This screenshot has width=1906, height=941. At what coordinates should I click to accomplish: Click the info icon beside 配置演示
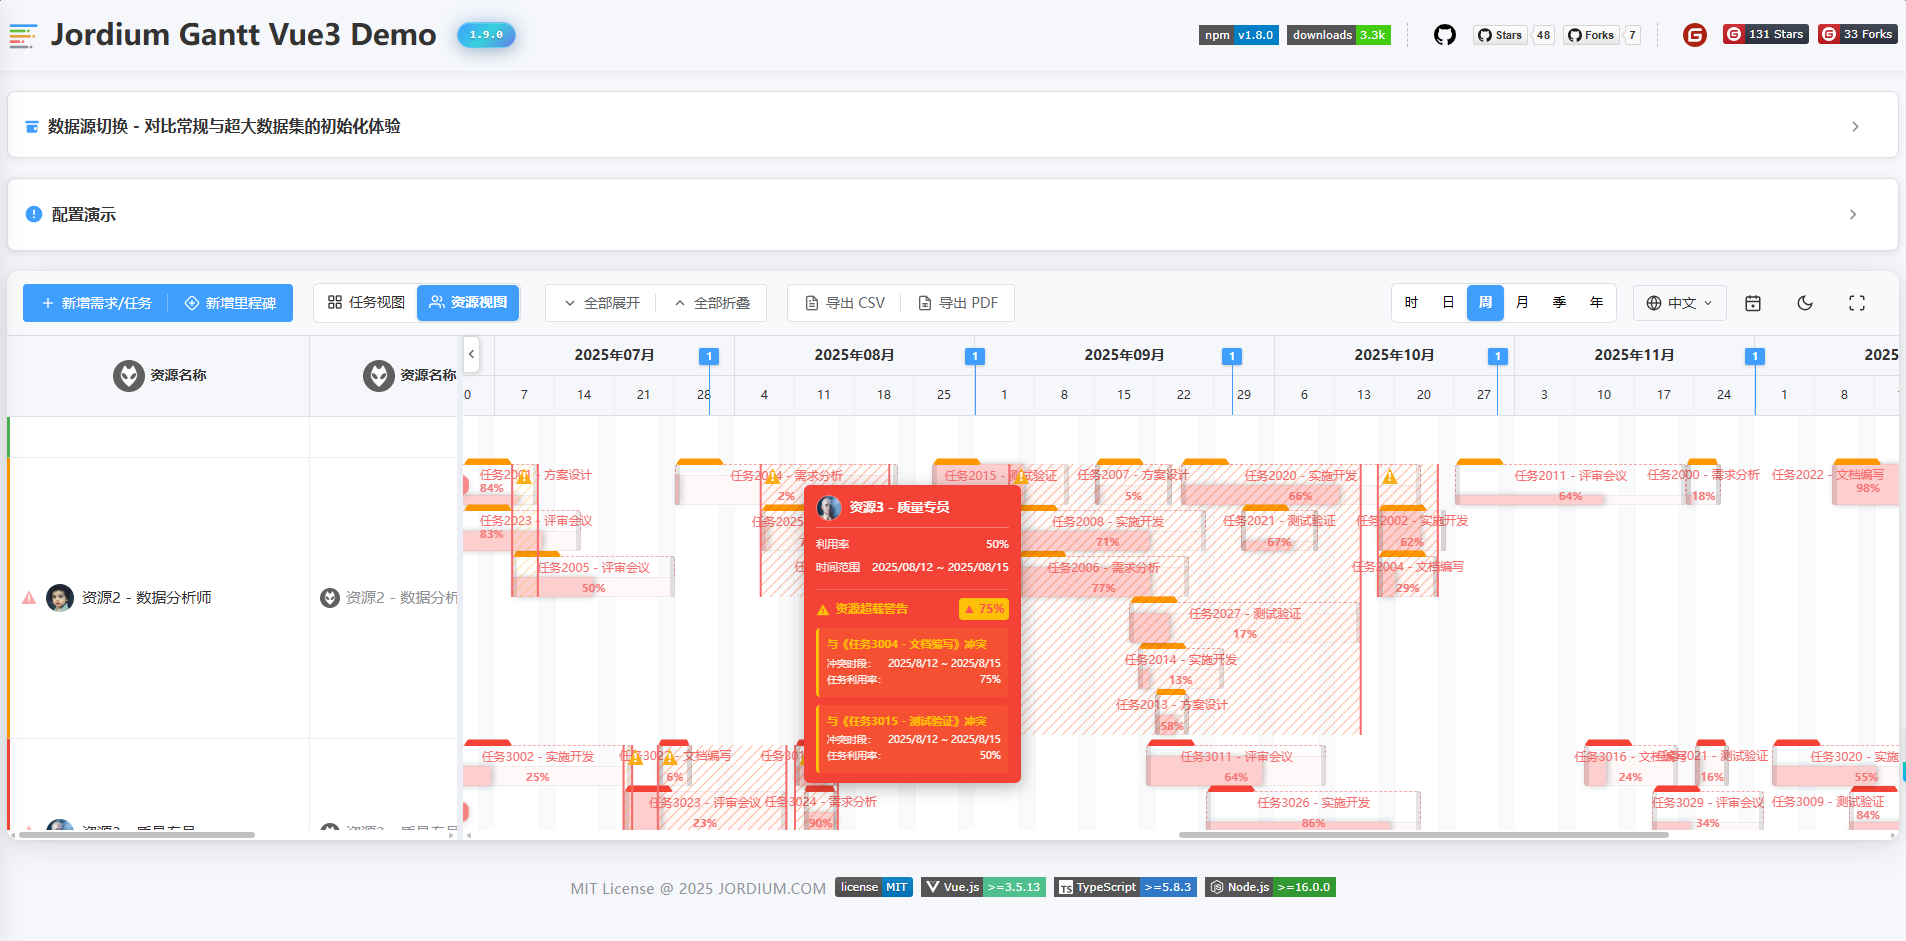(34, 214)
